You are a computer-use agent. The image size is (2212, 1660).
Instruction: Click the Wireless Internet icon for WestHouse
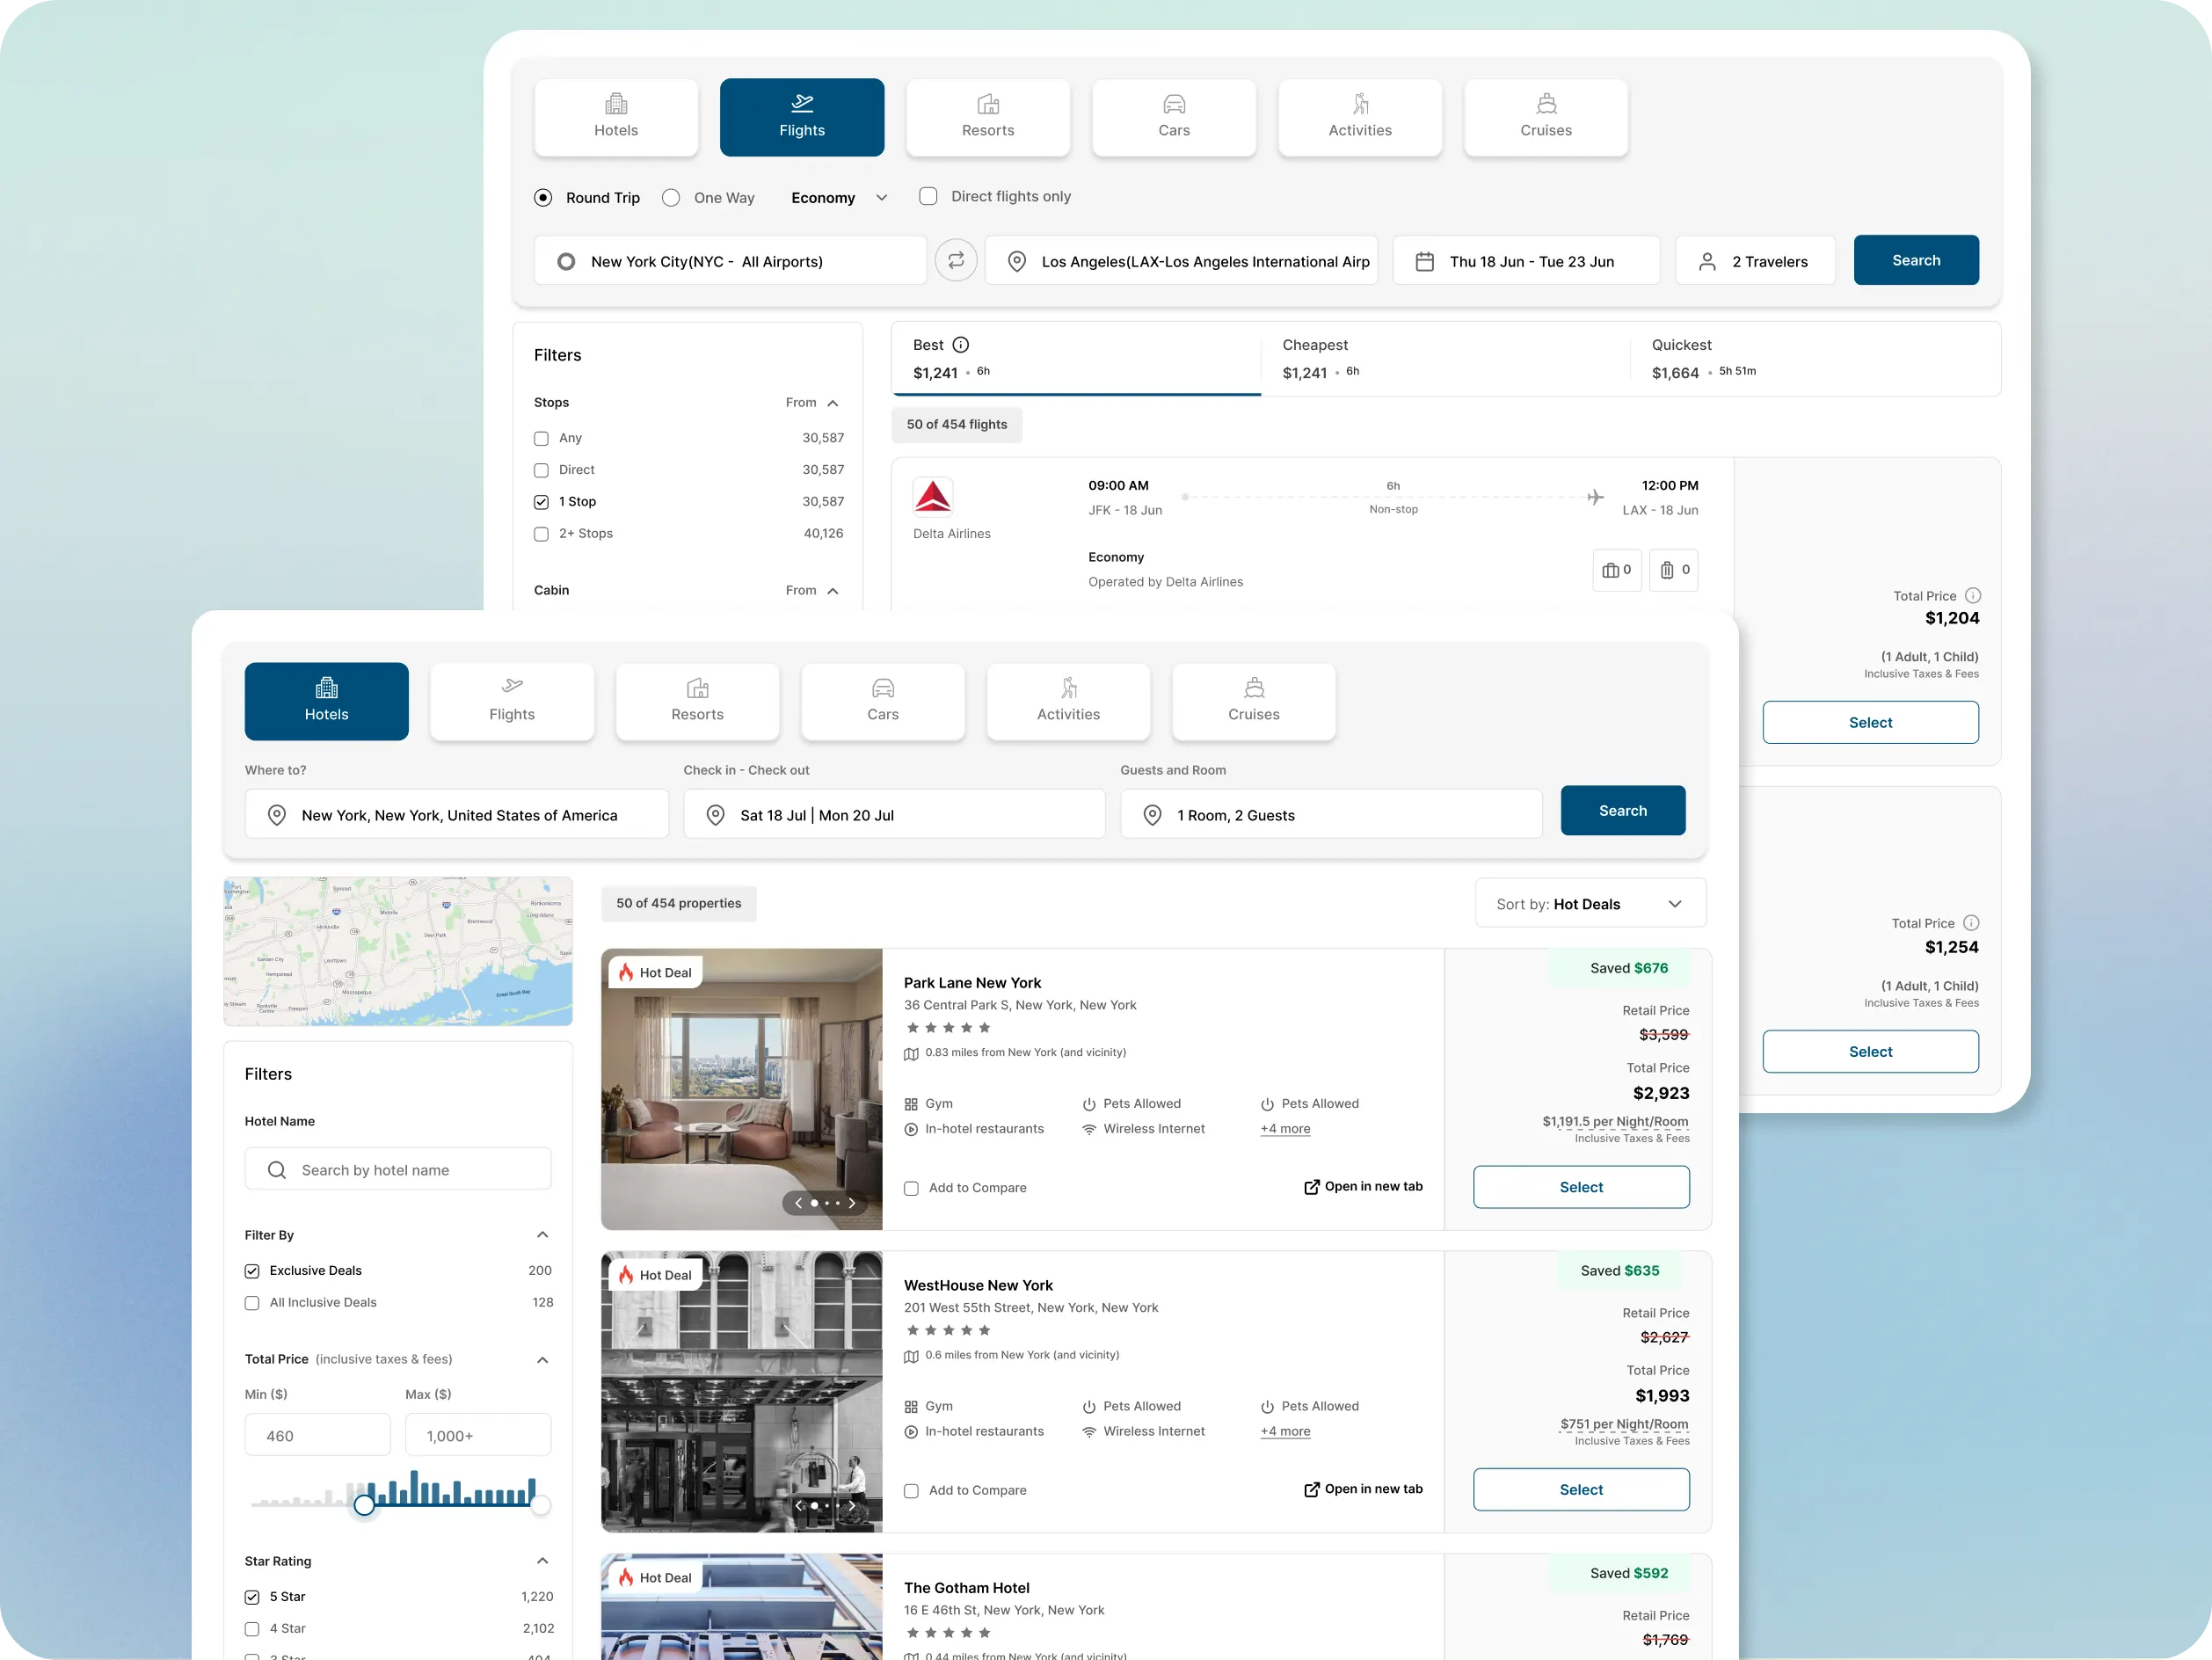[1089, 1432]
